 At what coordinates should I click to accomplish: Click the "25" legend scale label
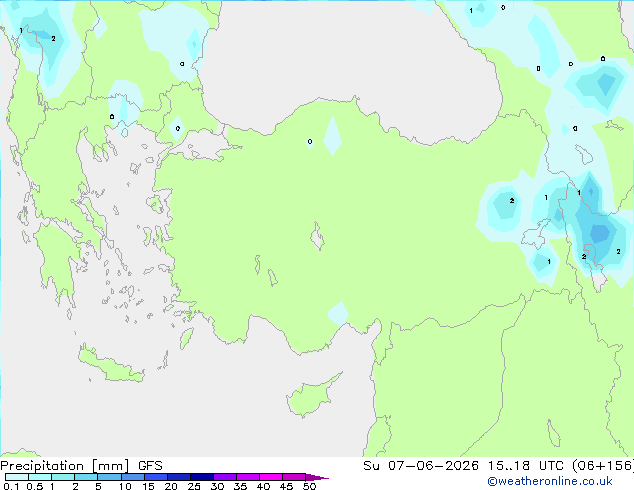pyautogui.click(x=194, y=486)
